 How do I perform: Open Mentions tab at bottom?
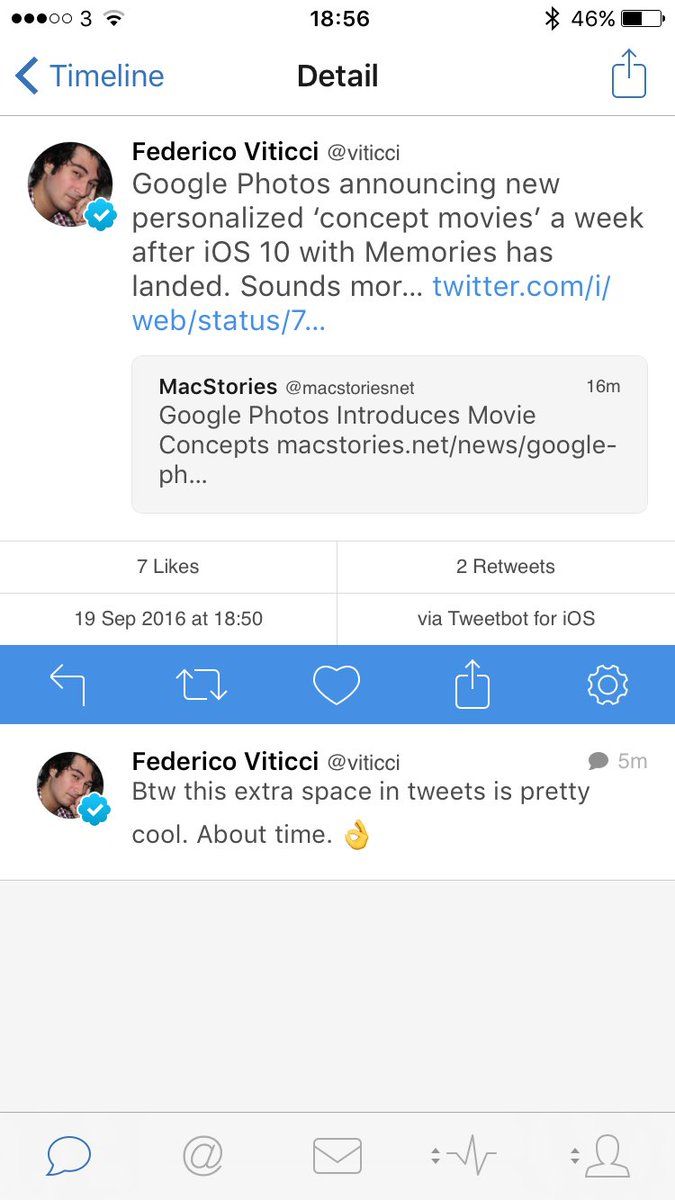(x=203, y=1157)
